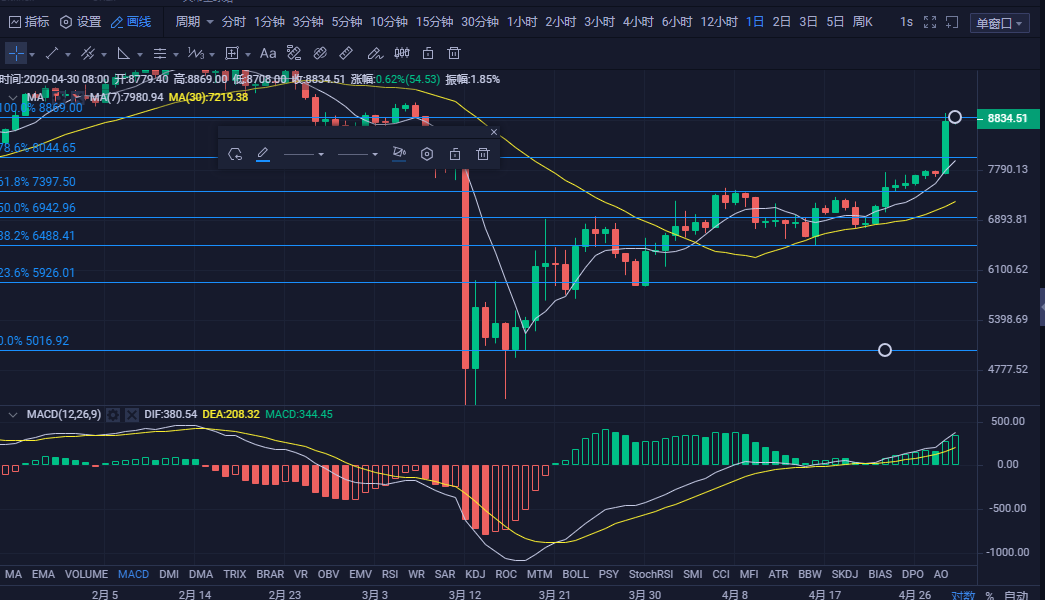Select the 4小时 period
Viewport: 1045px width, 600px height.
pyautogui.click(x=638, y=22)
